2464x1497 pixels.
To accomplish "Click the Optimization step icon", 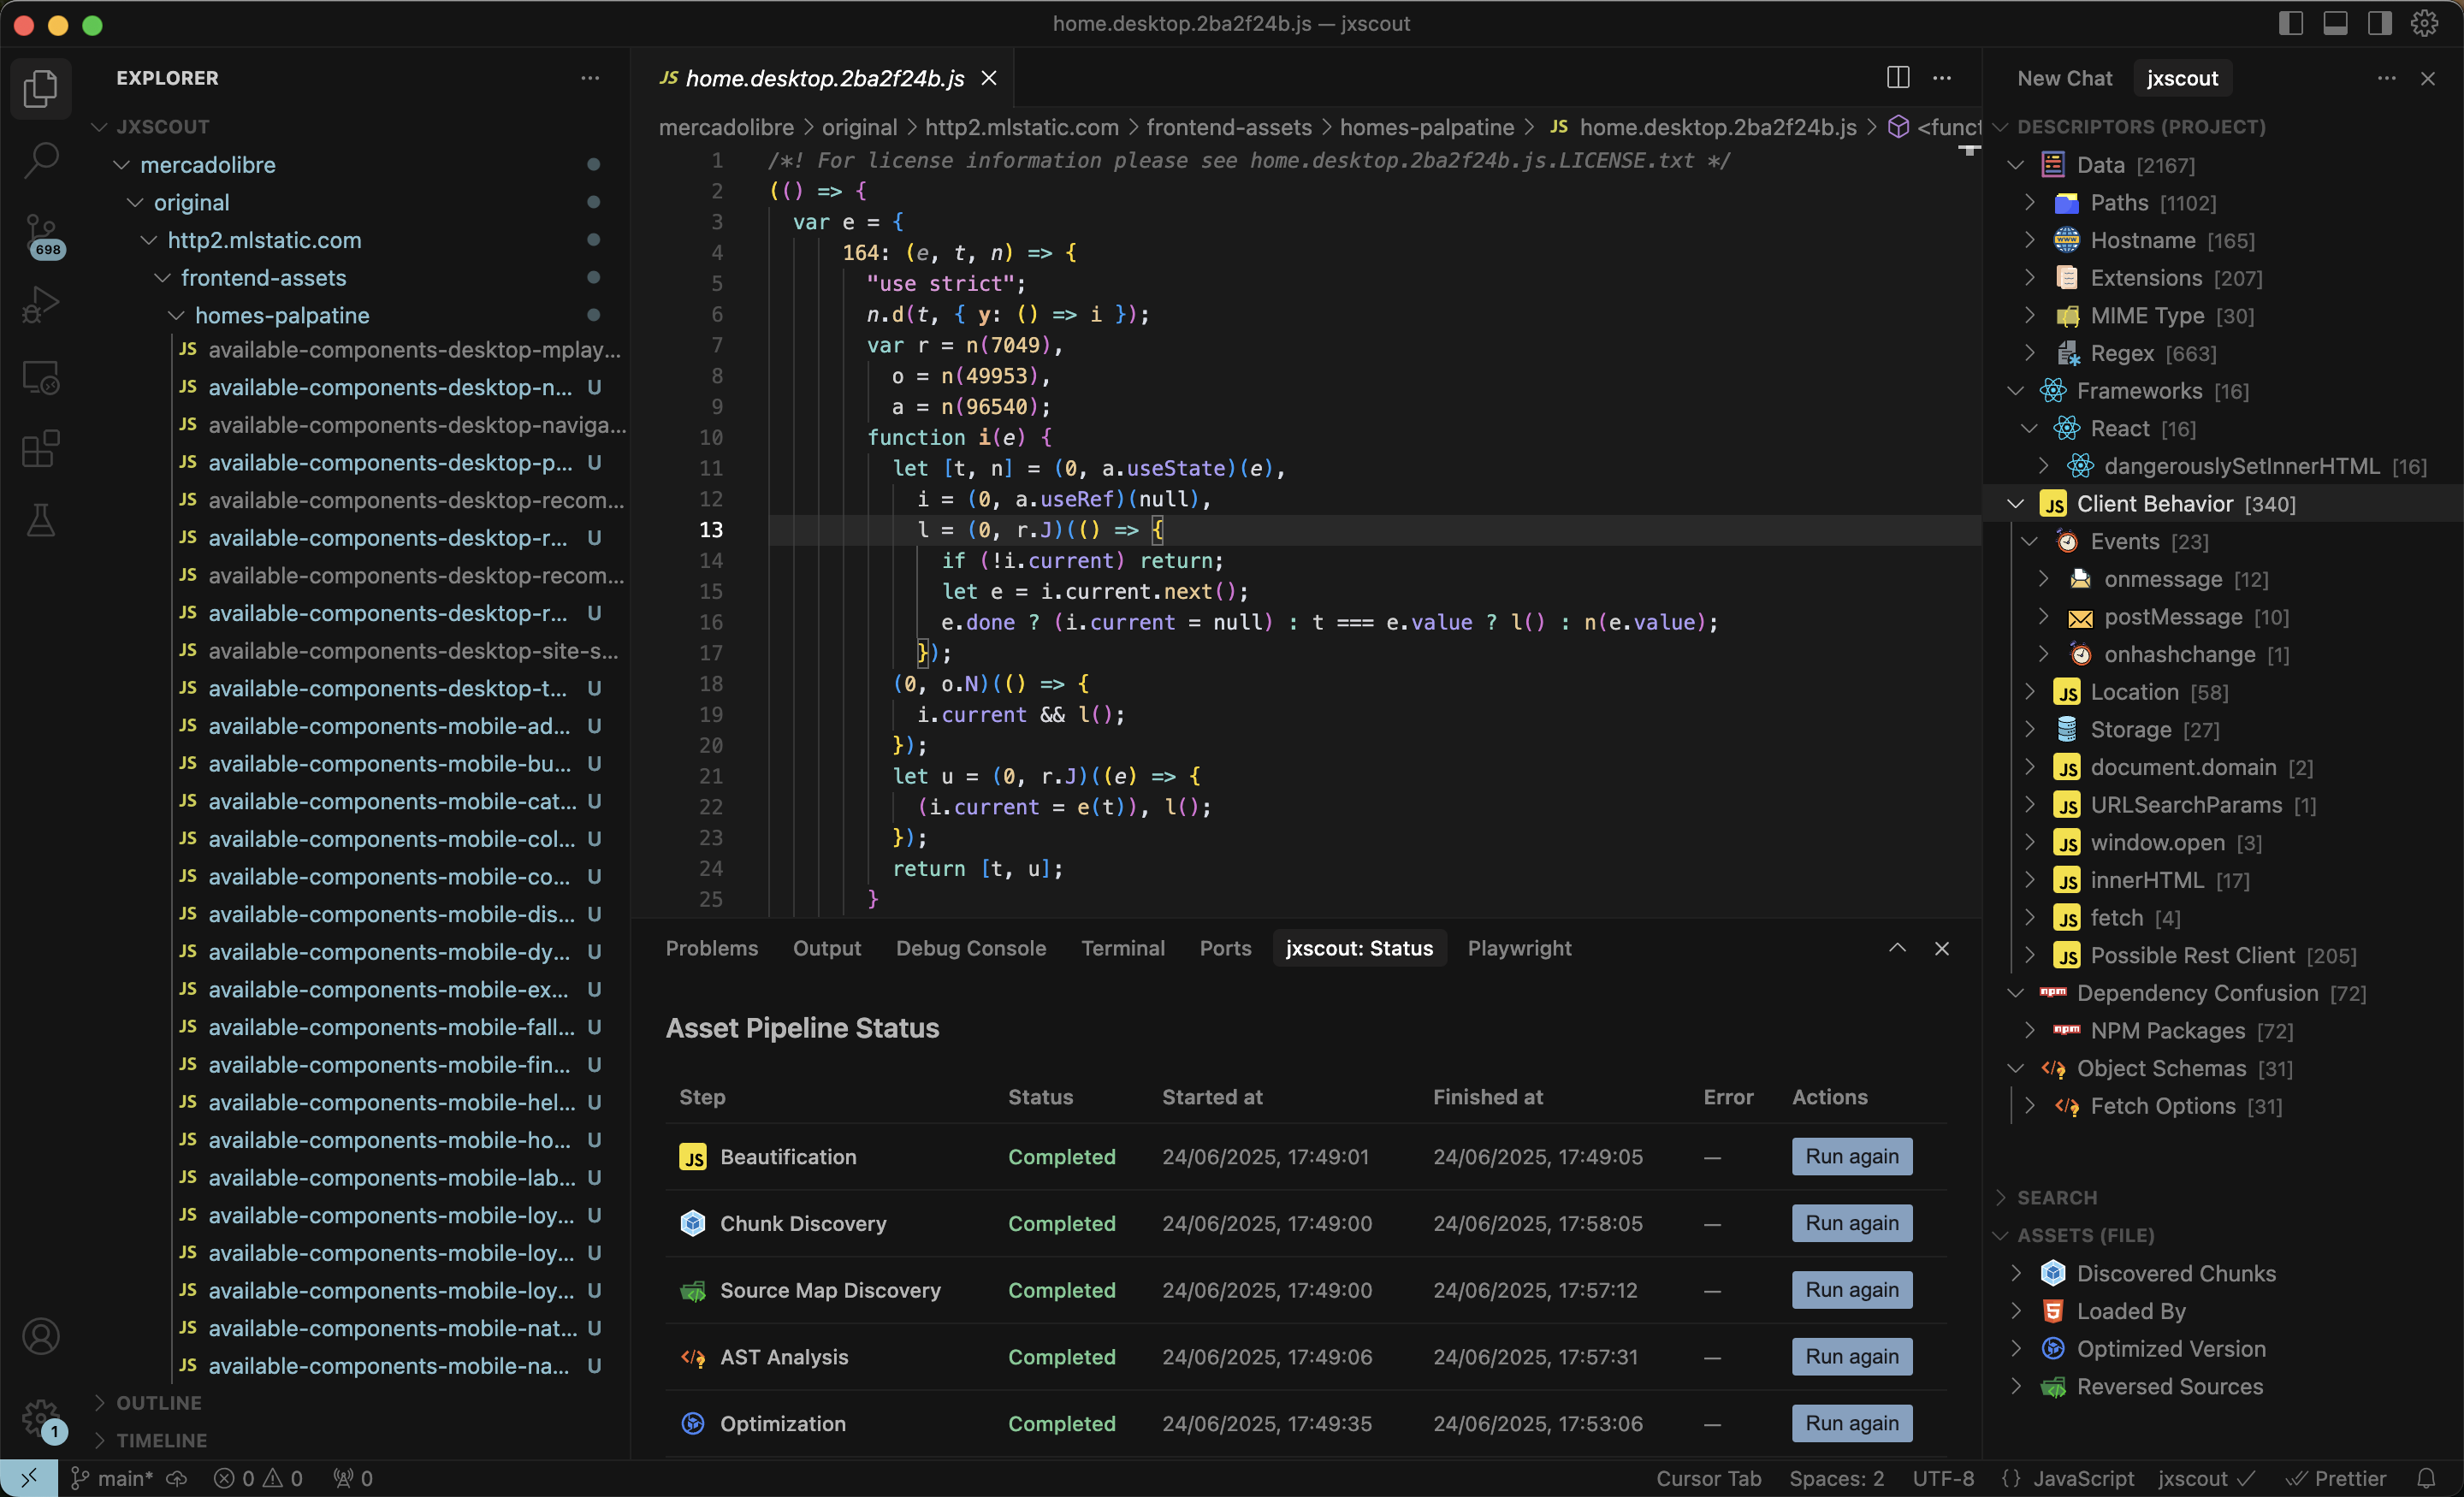I will 693,1423.
